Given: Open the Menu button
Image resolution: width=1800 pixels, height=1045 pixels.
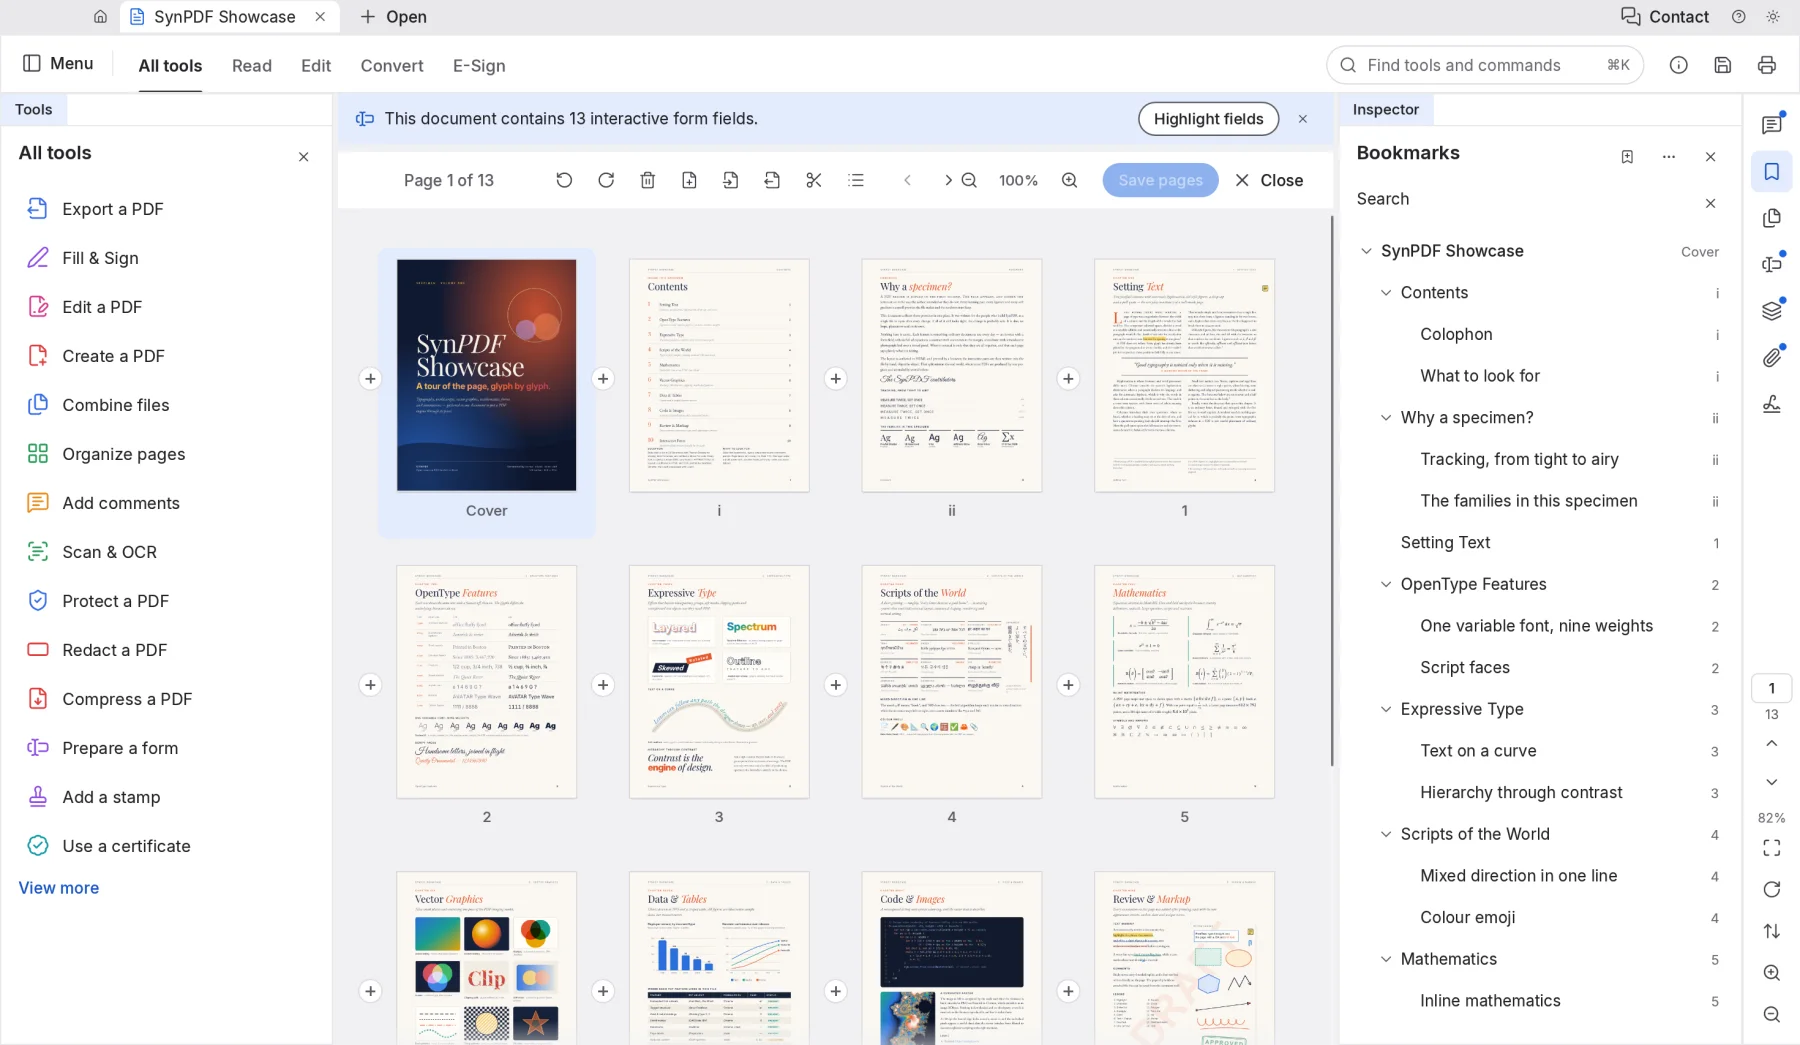Looking at the screenshot, I should tap(58, 64).
